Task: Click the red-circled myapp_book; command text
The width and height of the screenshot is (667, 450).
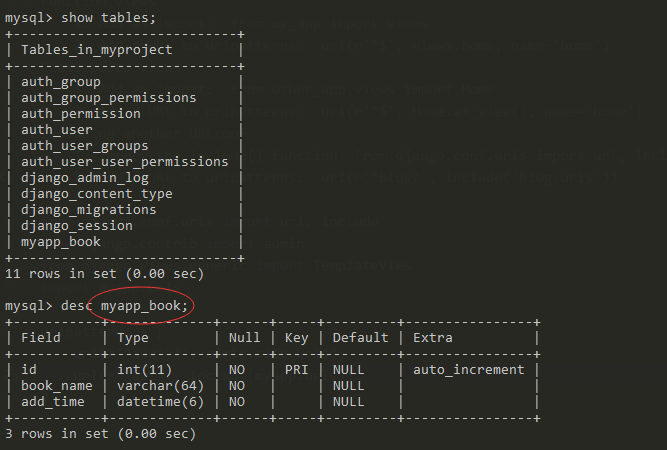Action: coord(145,305)
